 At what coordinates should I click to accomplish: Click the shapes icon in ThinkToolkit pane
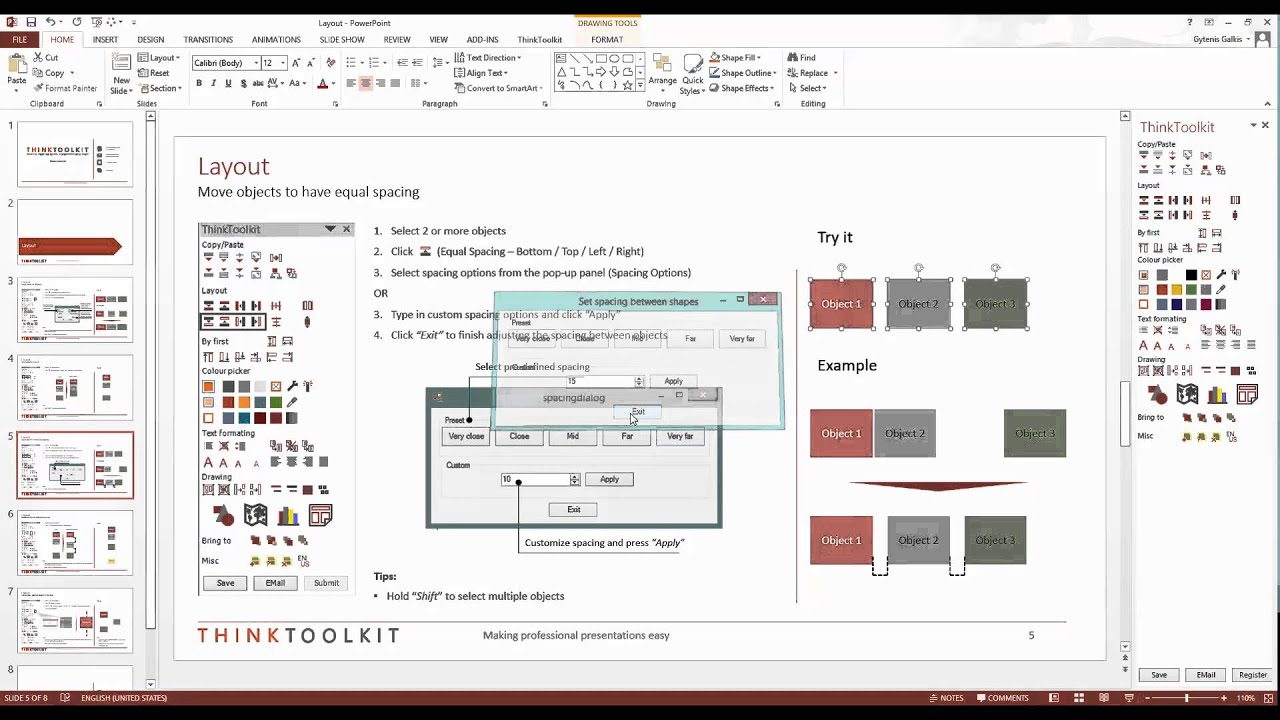(1157, 394)
